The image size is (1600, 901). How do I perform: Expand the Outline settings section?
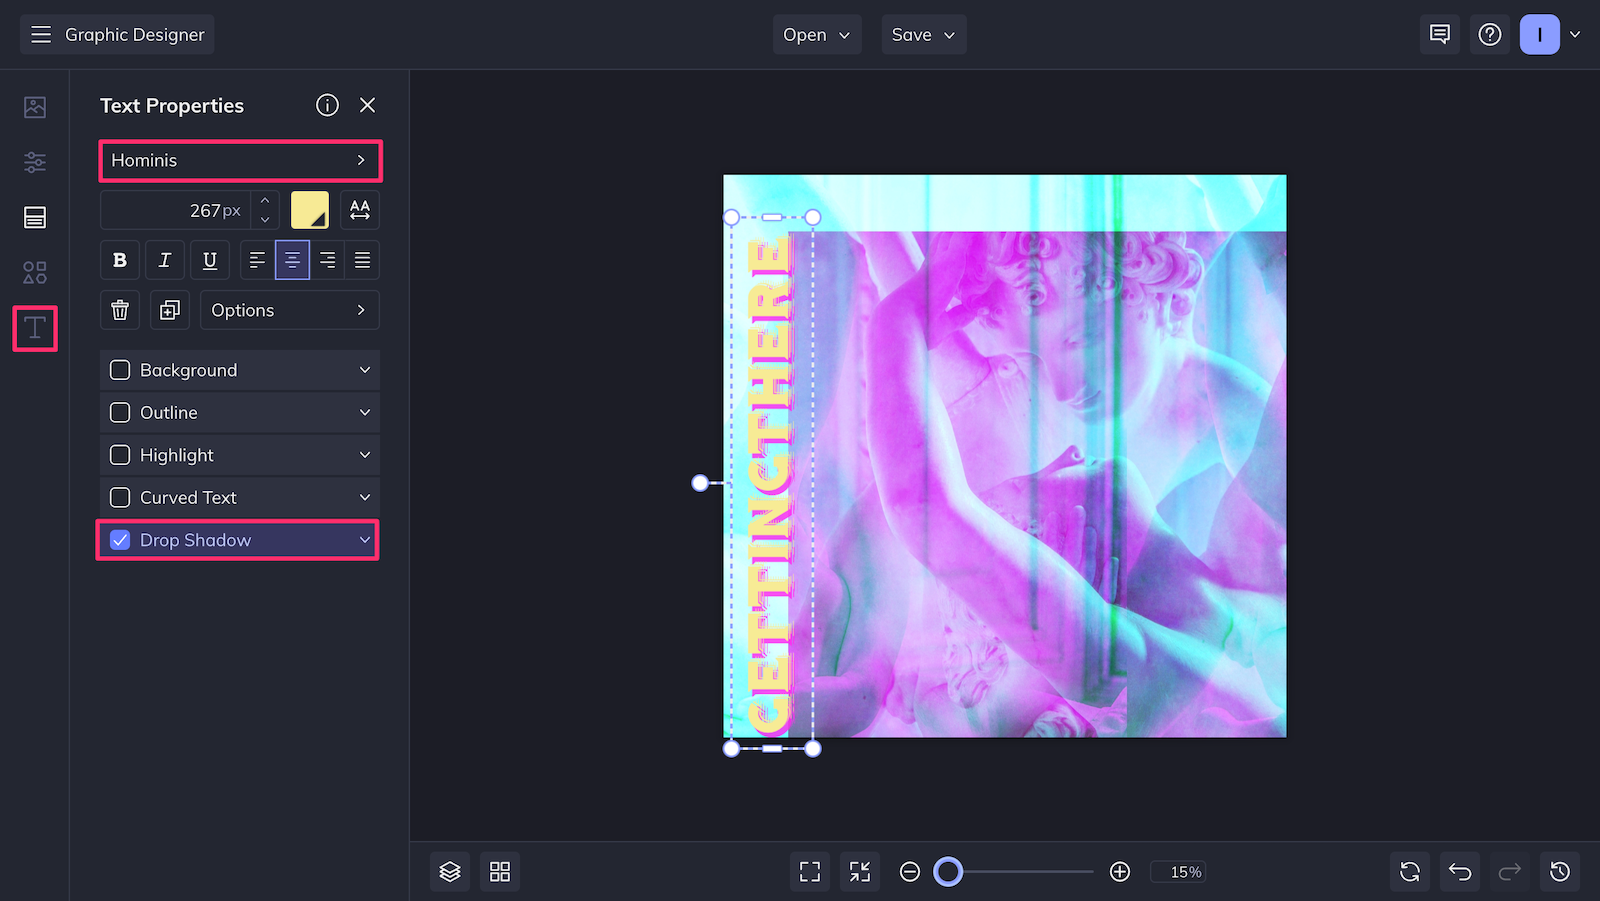366,412
